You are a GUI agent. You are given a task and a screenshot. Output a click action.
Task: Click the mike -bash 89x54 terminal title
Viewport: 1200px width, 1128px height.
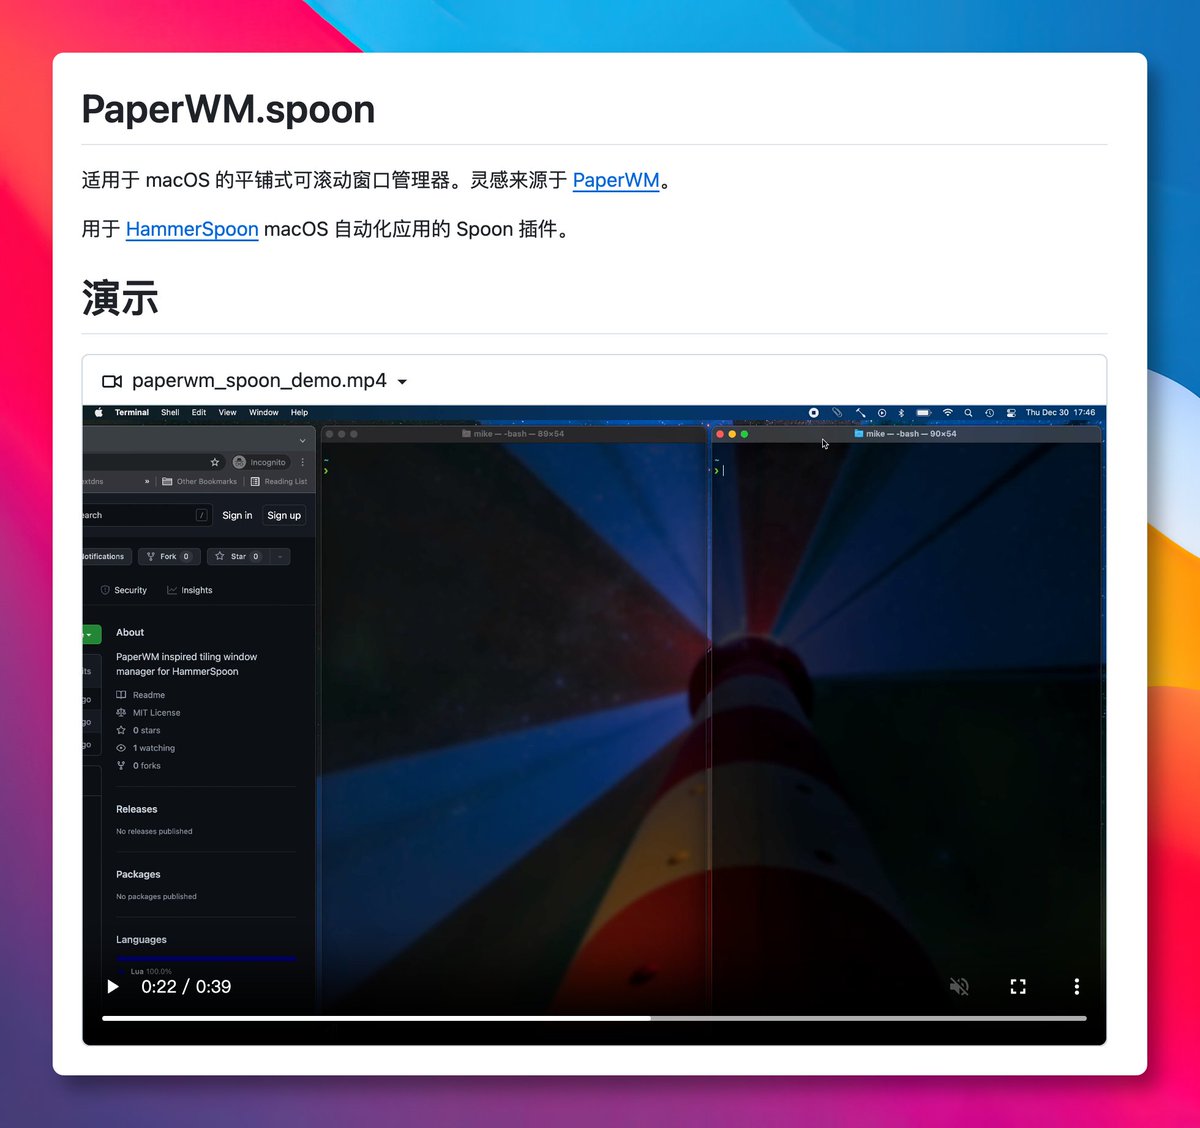click(519, 434)
